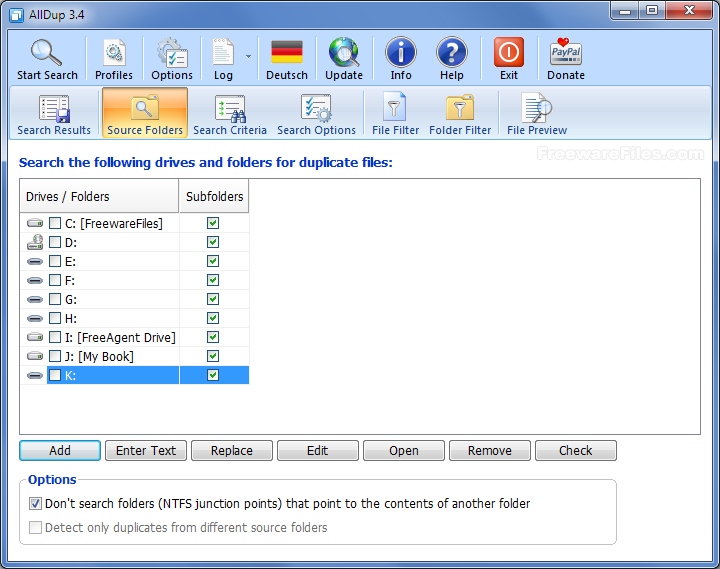Viewport: 720px width, 569px height.
Task: Click the Start Search magnifier icon
Action: pyautogui.click(x=46, y=52)
